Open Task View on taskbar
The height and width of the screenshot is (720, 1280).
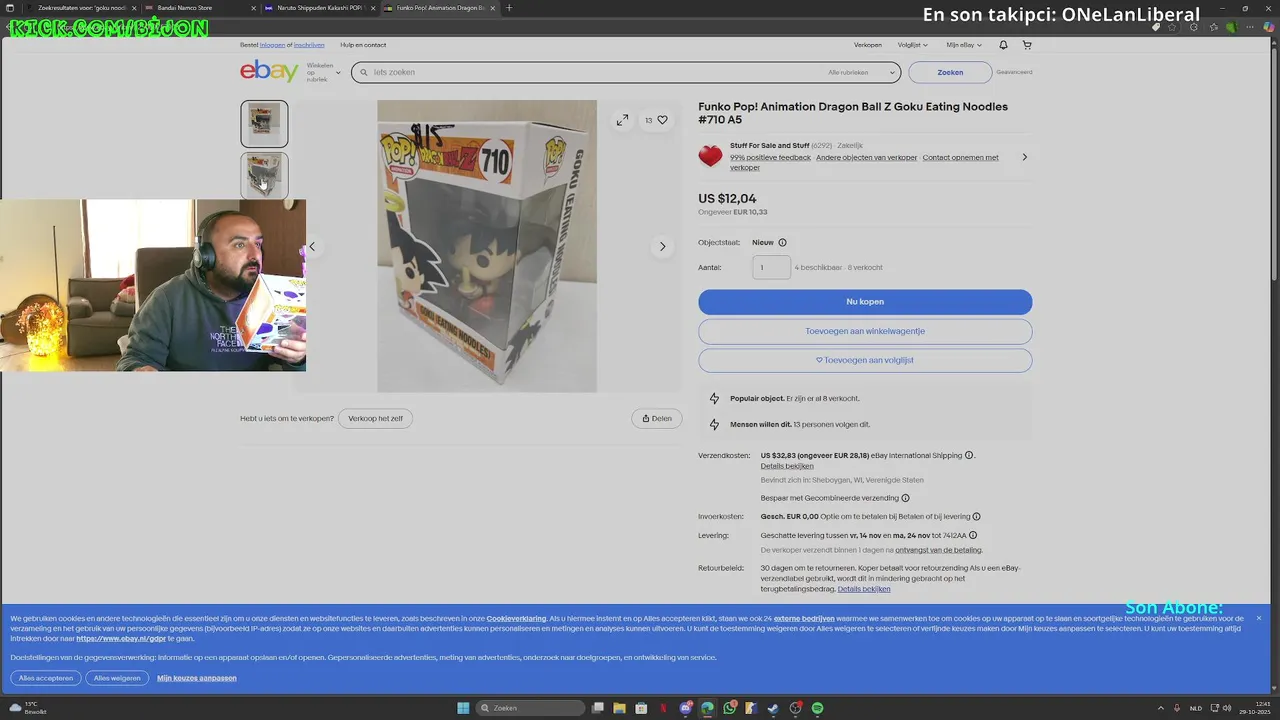point(597,708)
